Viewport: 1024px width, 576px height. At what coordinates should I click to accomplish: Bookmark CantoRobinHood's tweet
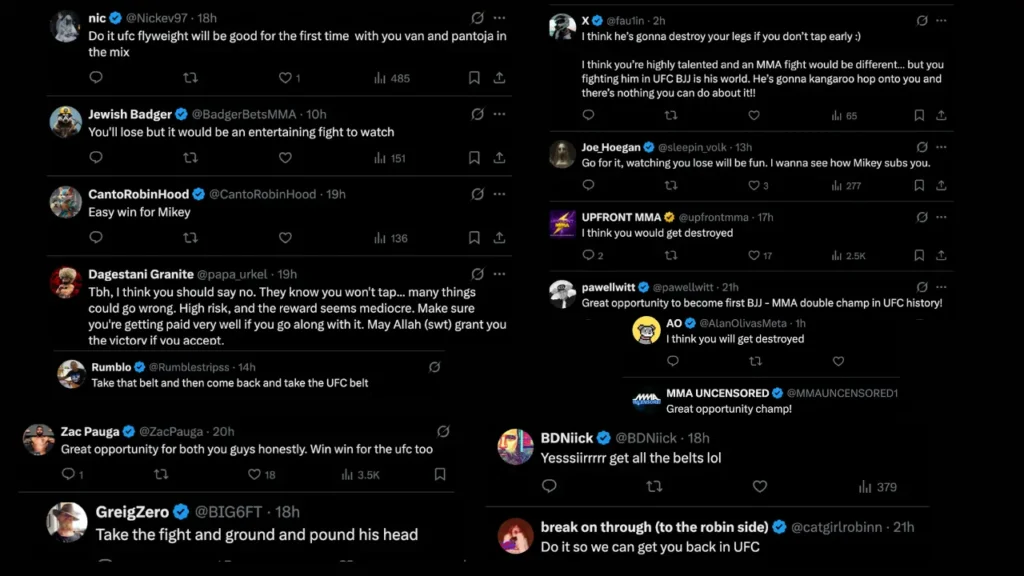pos(474,238)
